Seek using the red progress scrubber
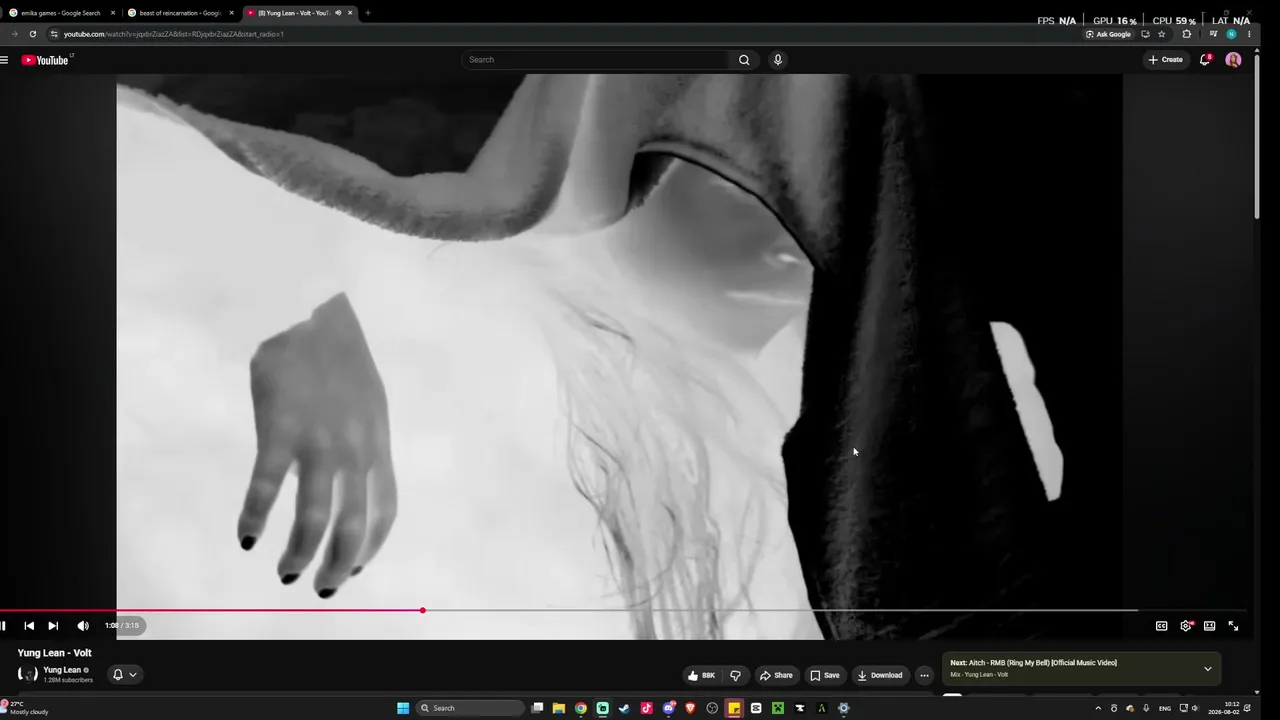This screenshot has height=720, width=1280. (423, 610)
